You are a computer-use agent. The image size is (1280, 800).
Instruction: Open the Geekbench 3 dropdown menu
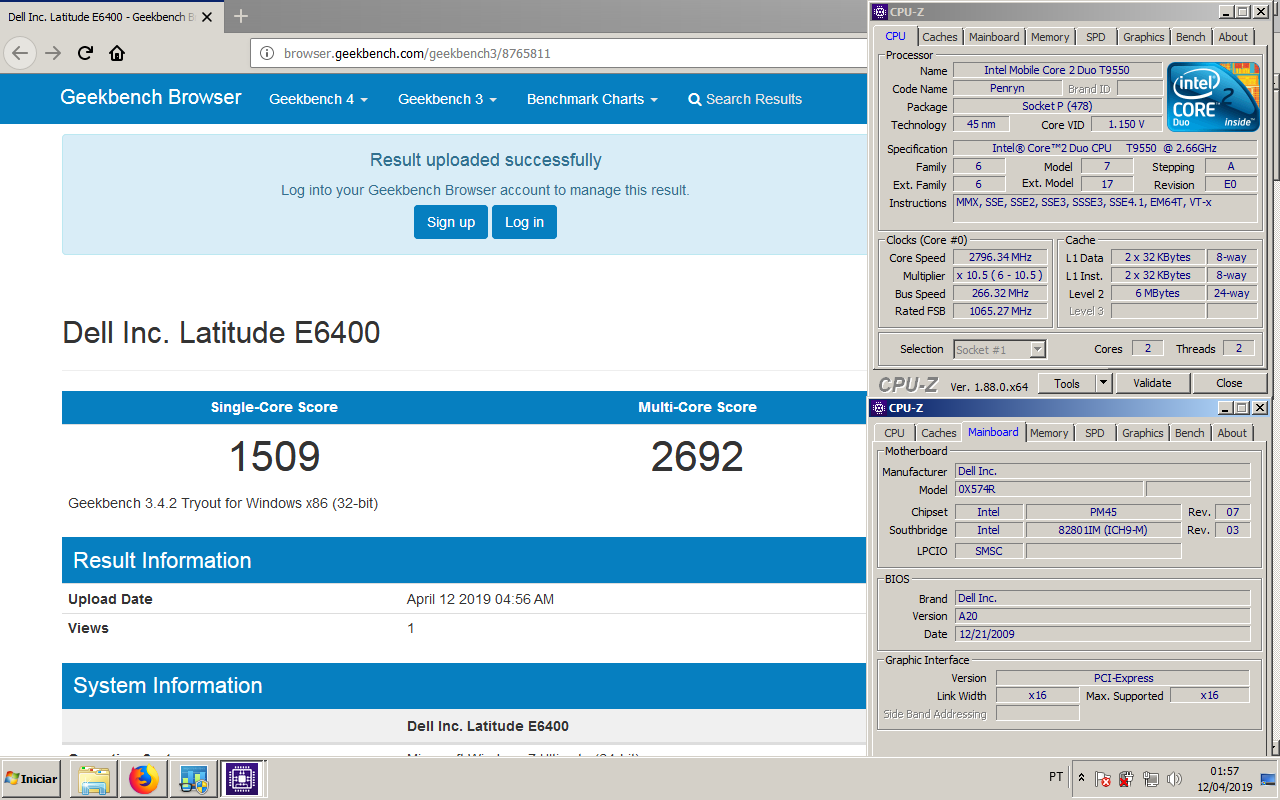(x=447, y=99)
